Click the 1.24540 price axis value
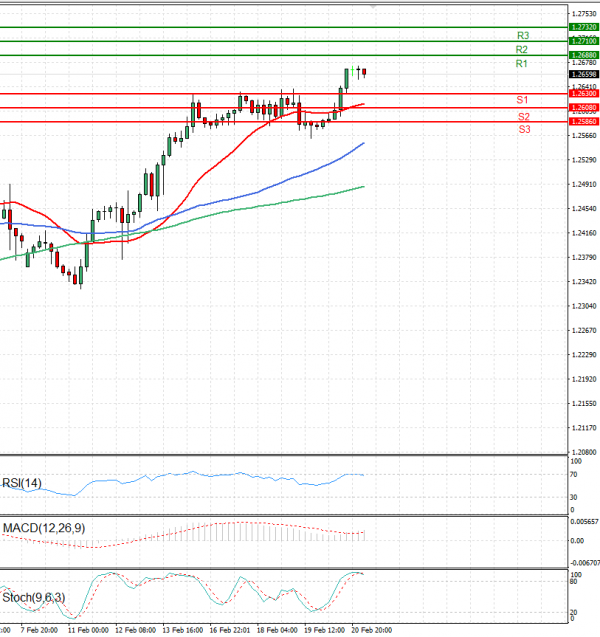 click(x=584, y=209)
